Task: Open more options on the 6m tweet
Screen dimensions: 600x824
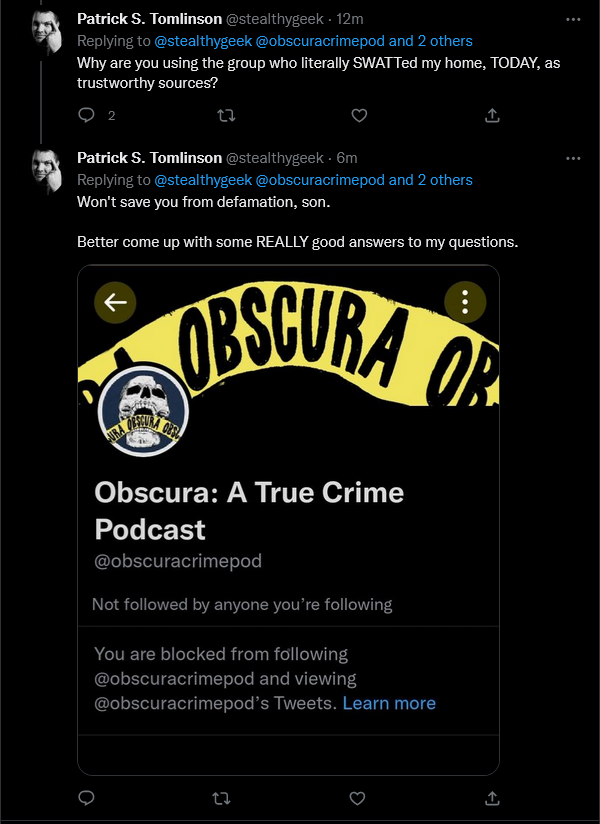Action: click(x=573, y=158)
